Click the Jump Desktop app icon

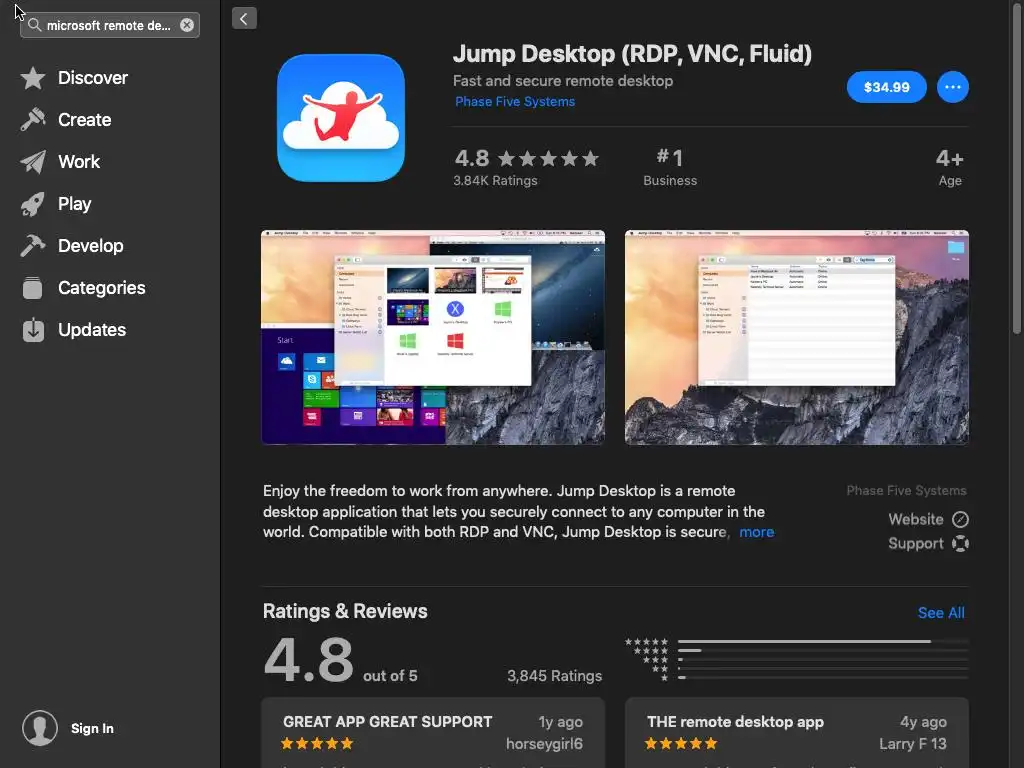click(341, 118)
